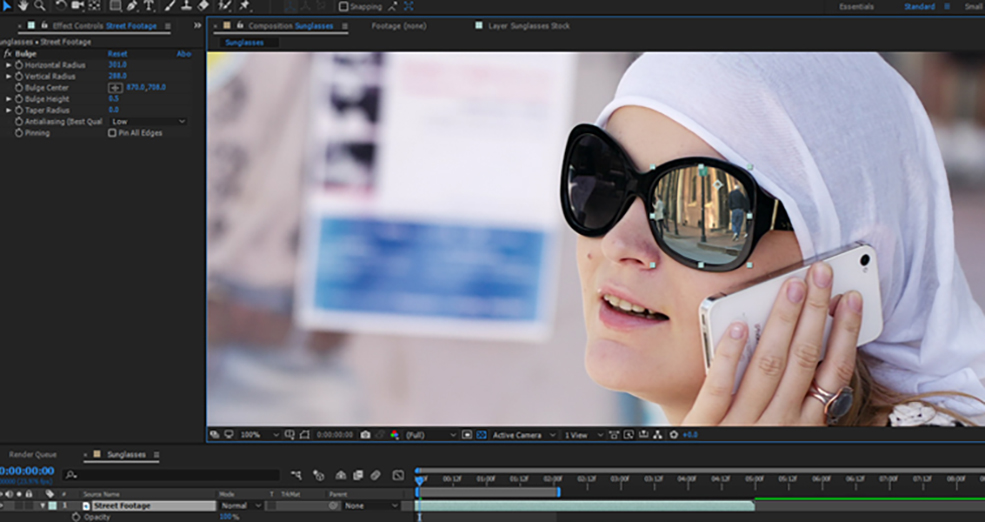
Task: Open the show channel RGB icon
Action: pos(395,435)
